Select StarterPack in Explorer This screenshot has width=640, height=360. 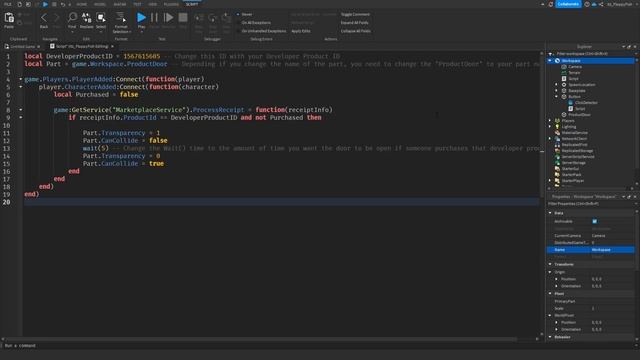pos(571,175)
